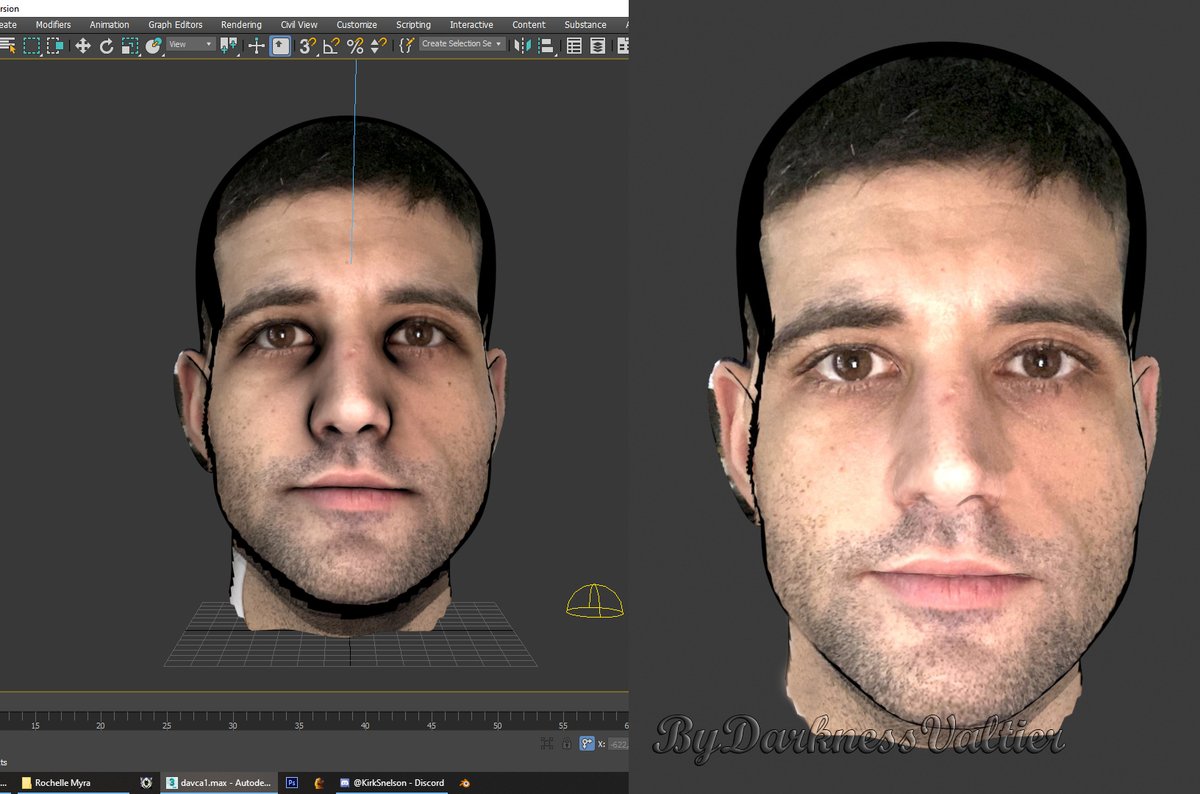Open the Substance menu
Screen dimensions: 1200x794
[x=585, y=24]
